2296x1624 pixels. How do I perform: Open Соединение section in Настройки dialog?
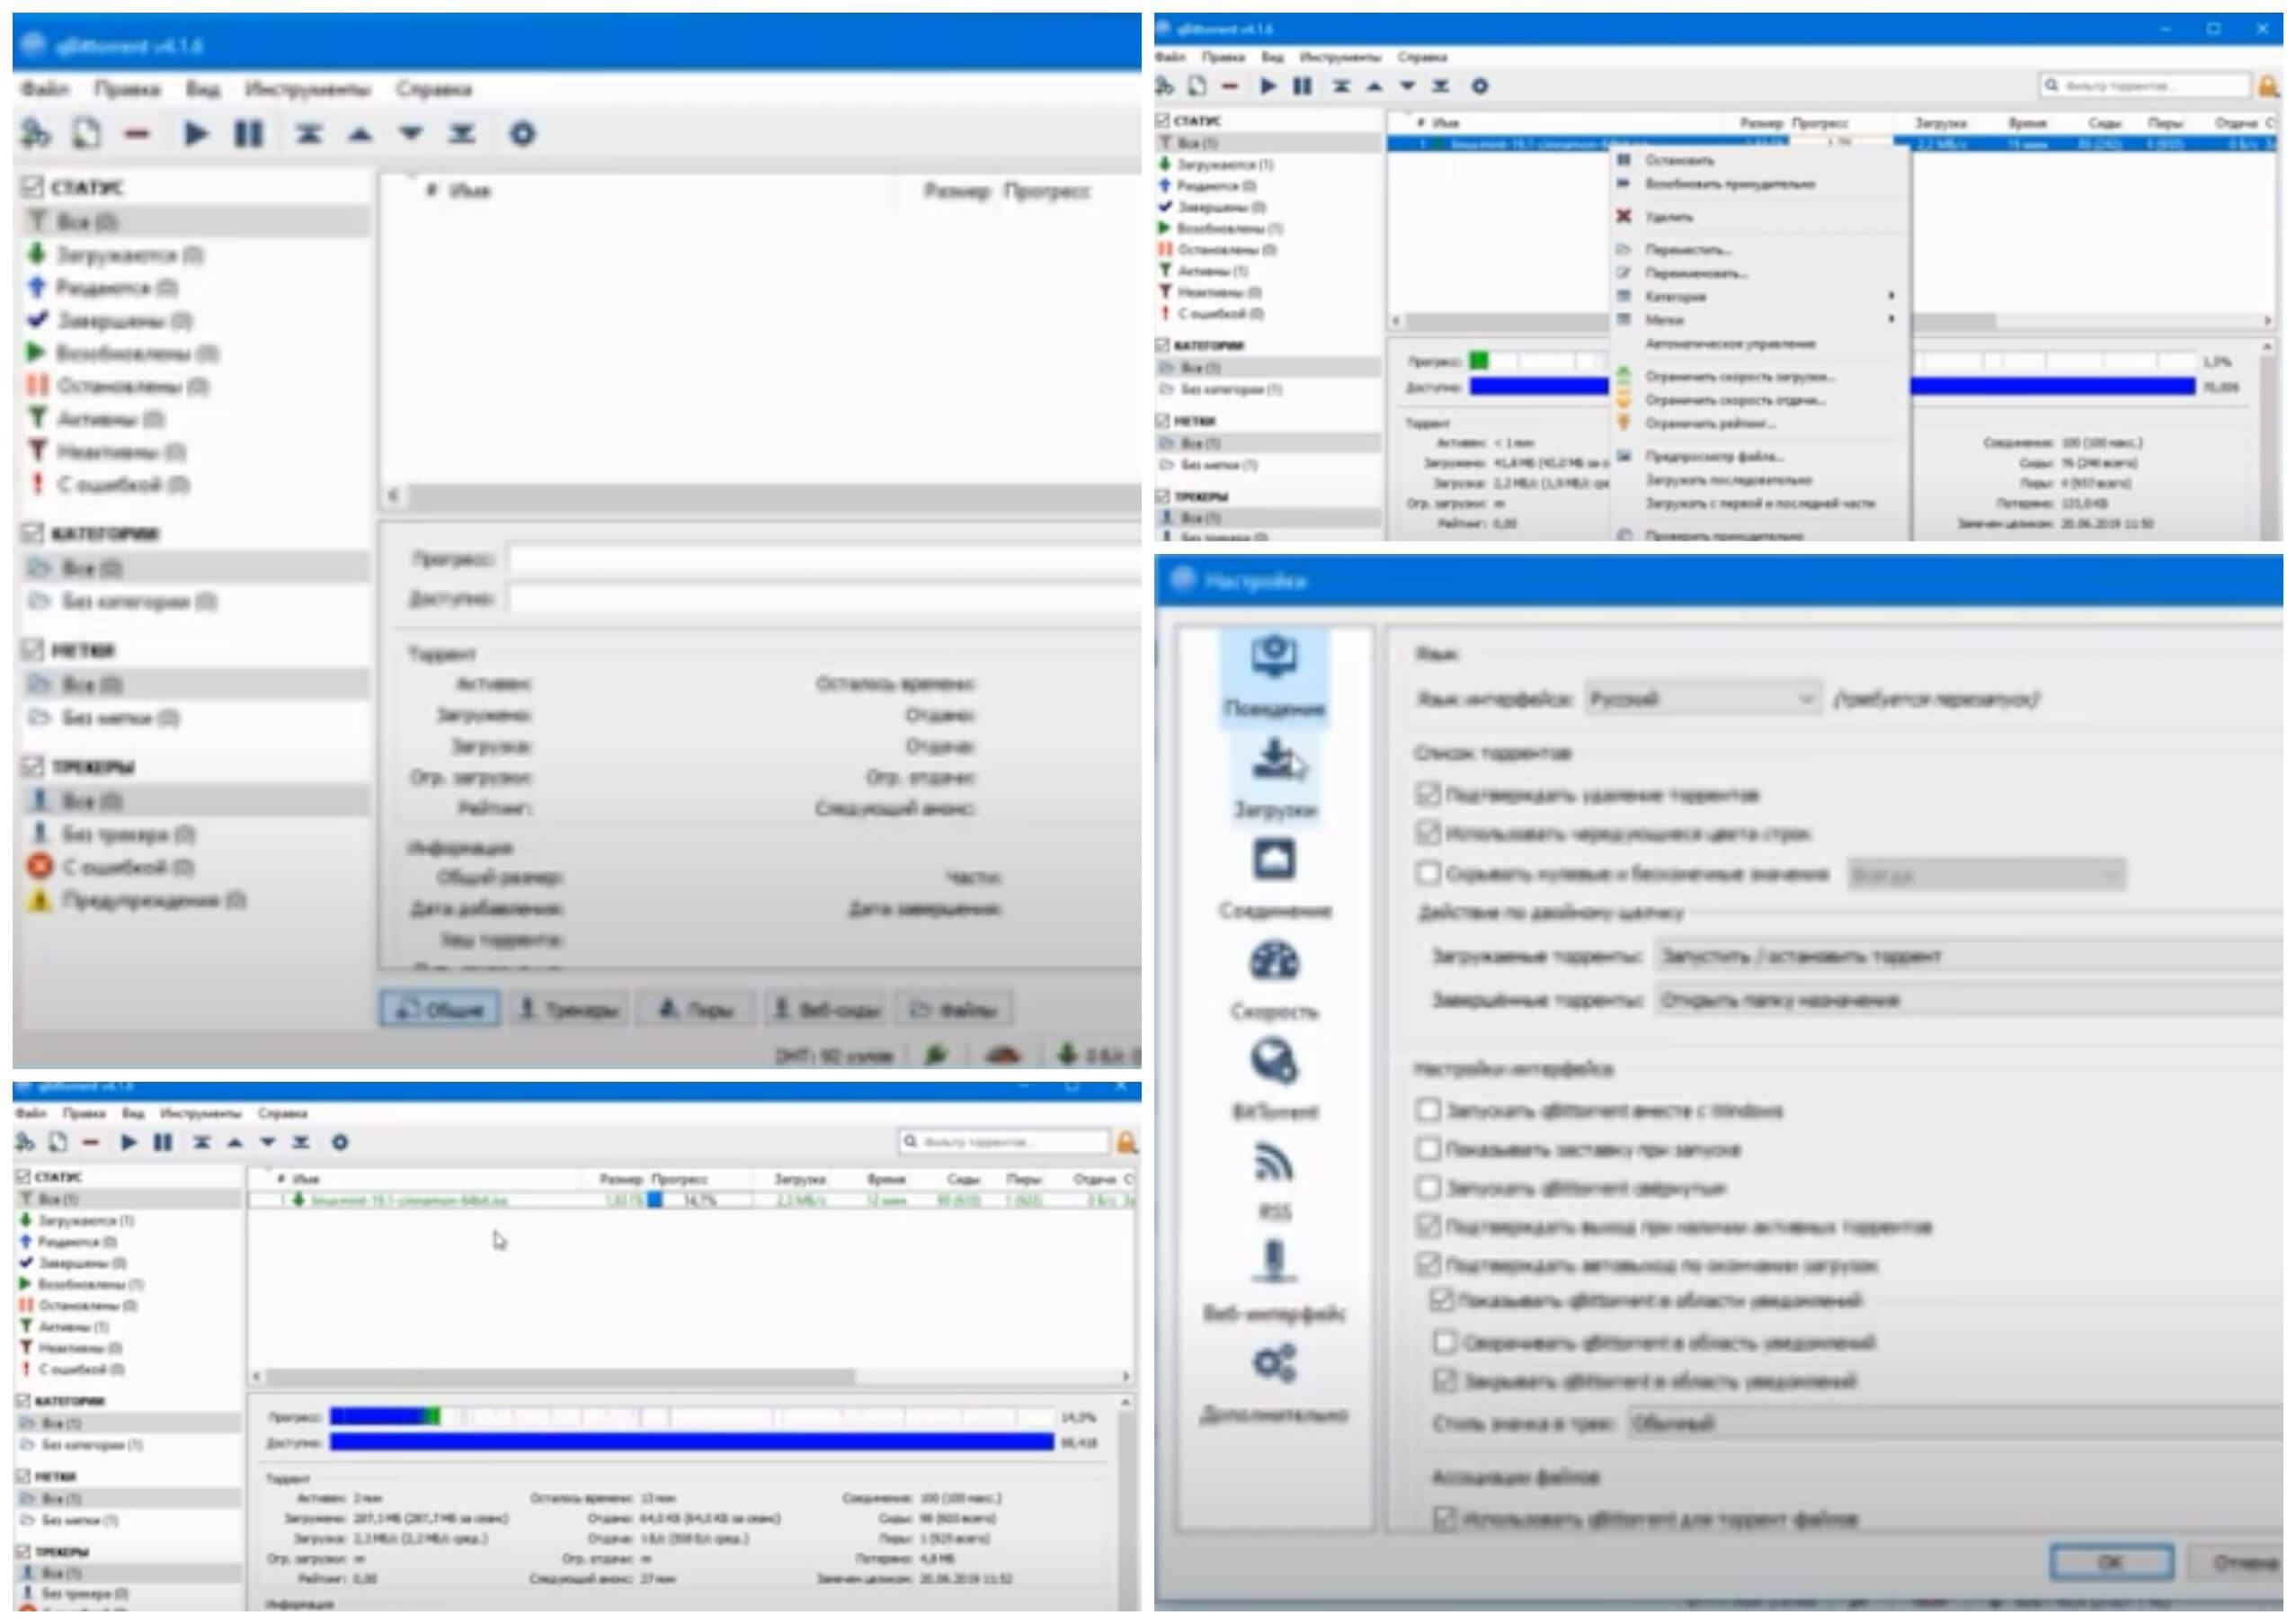(x=1274, y=880)
